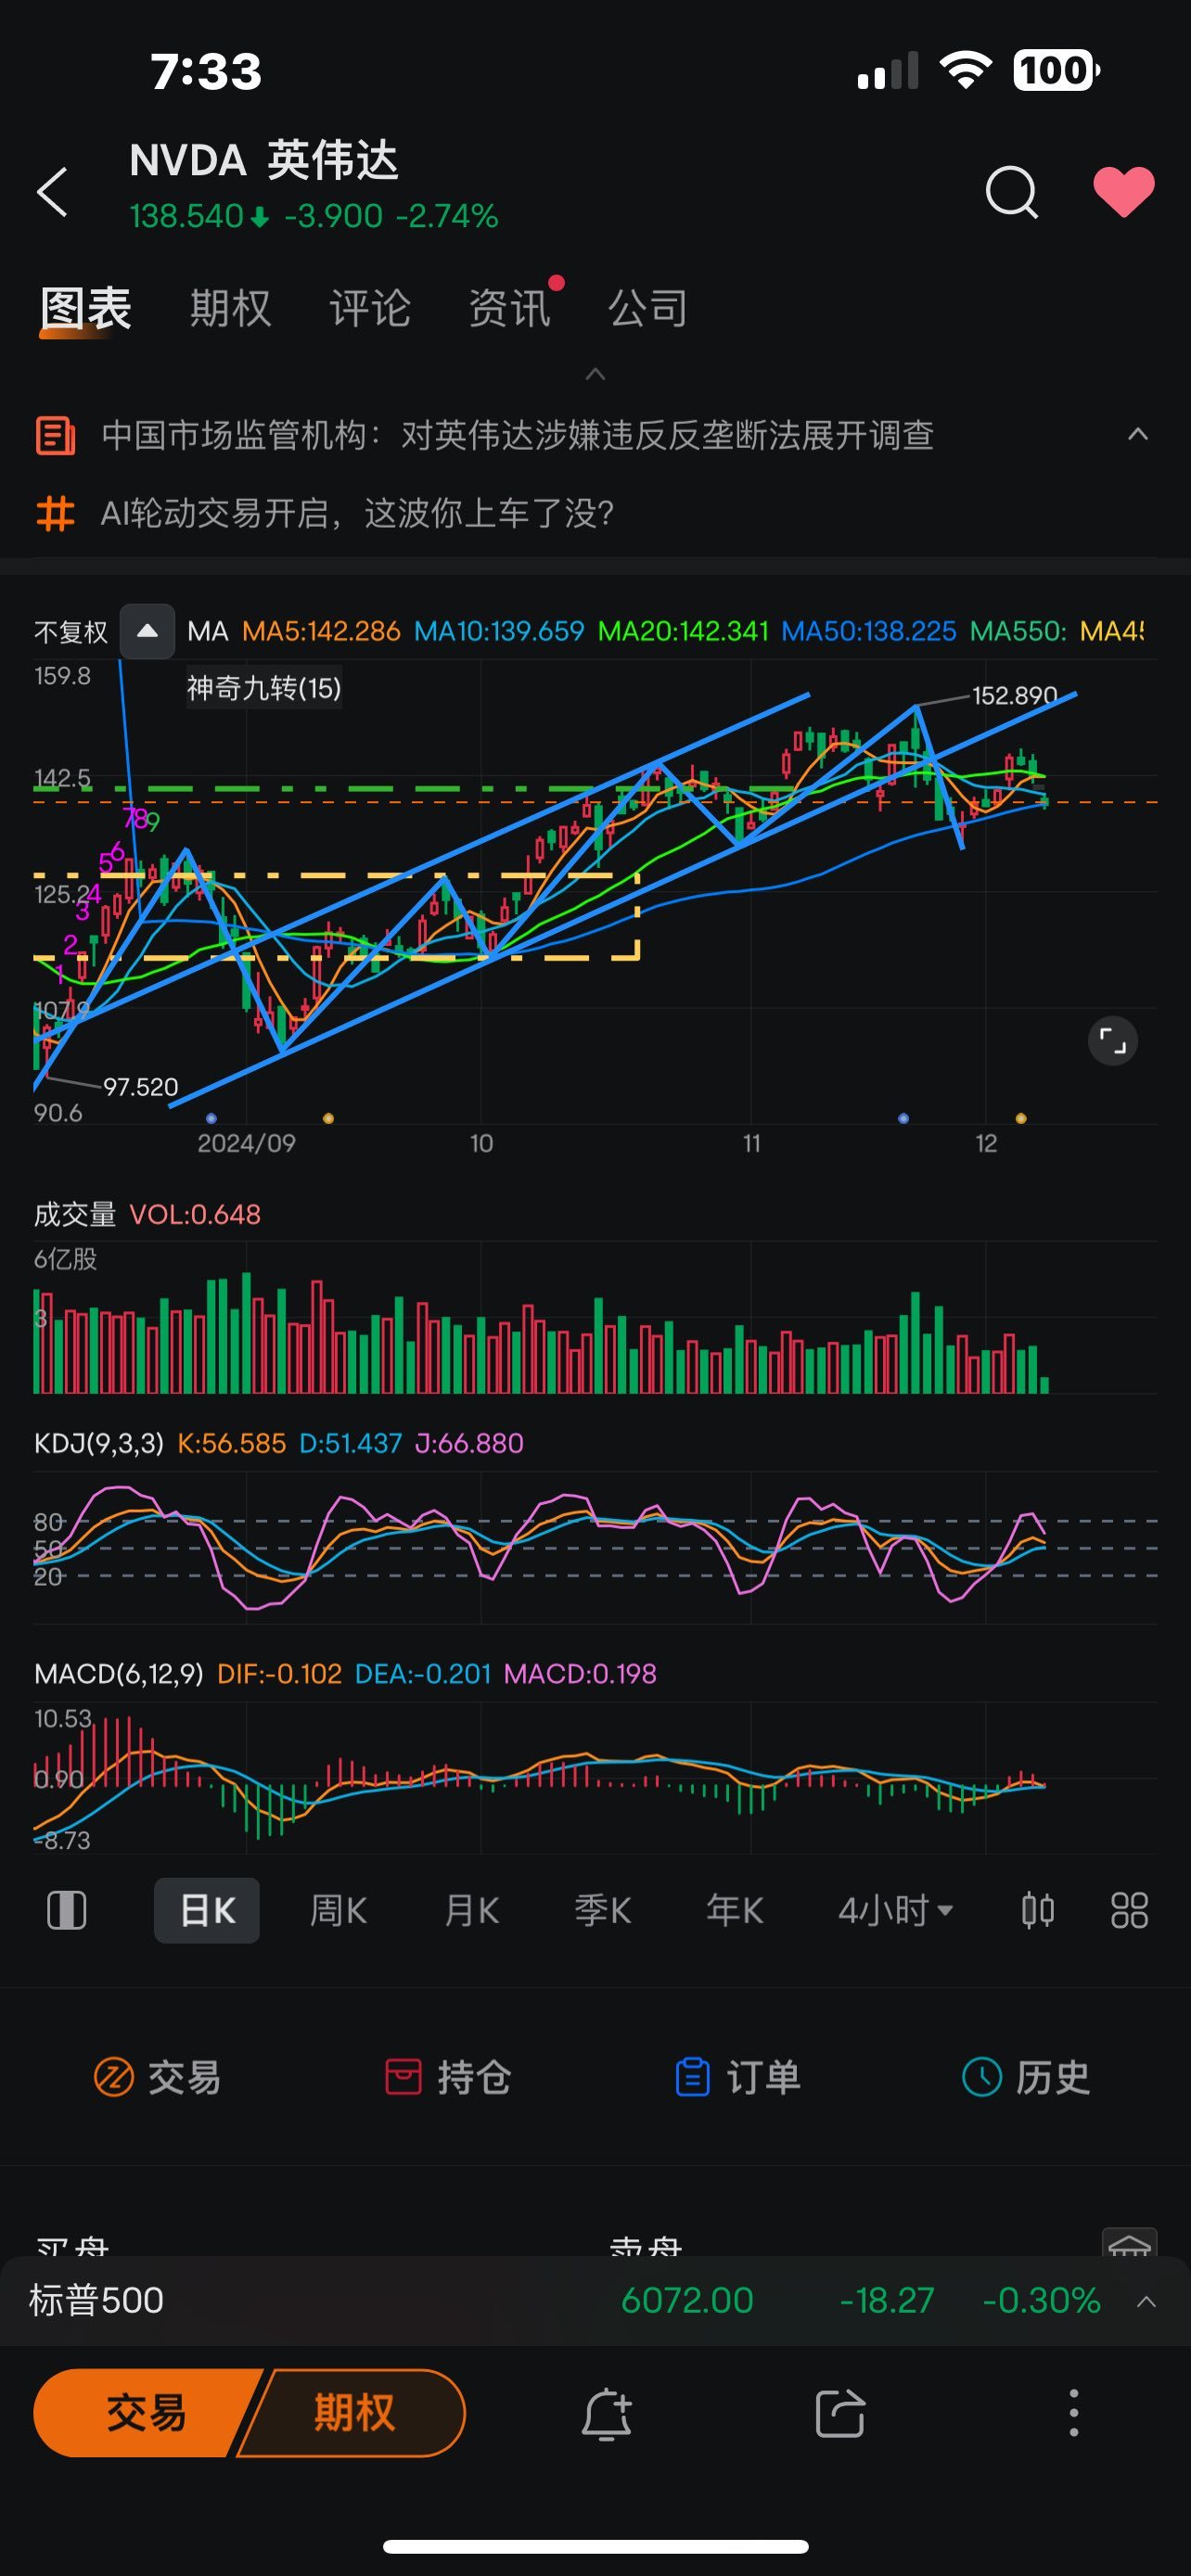Open 持仓 positions
Viewport: 1191px width, 2576px height.
click(448, 2077)
